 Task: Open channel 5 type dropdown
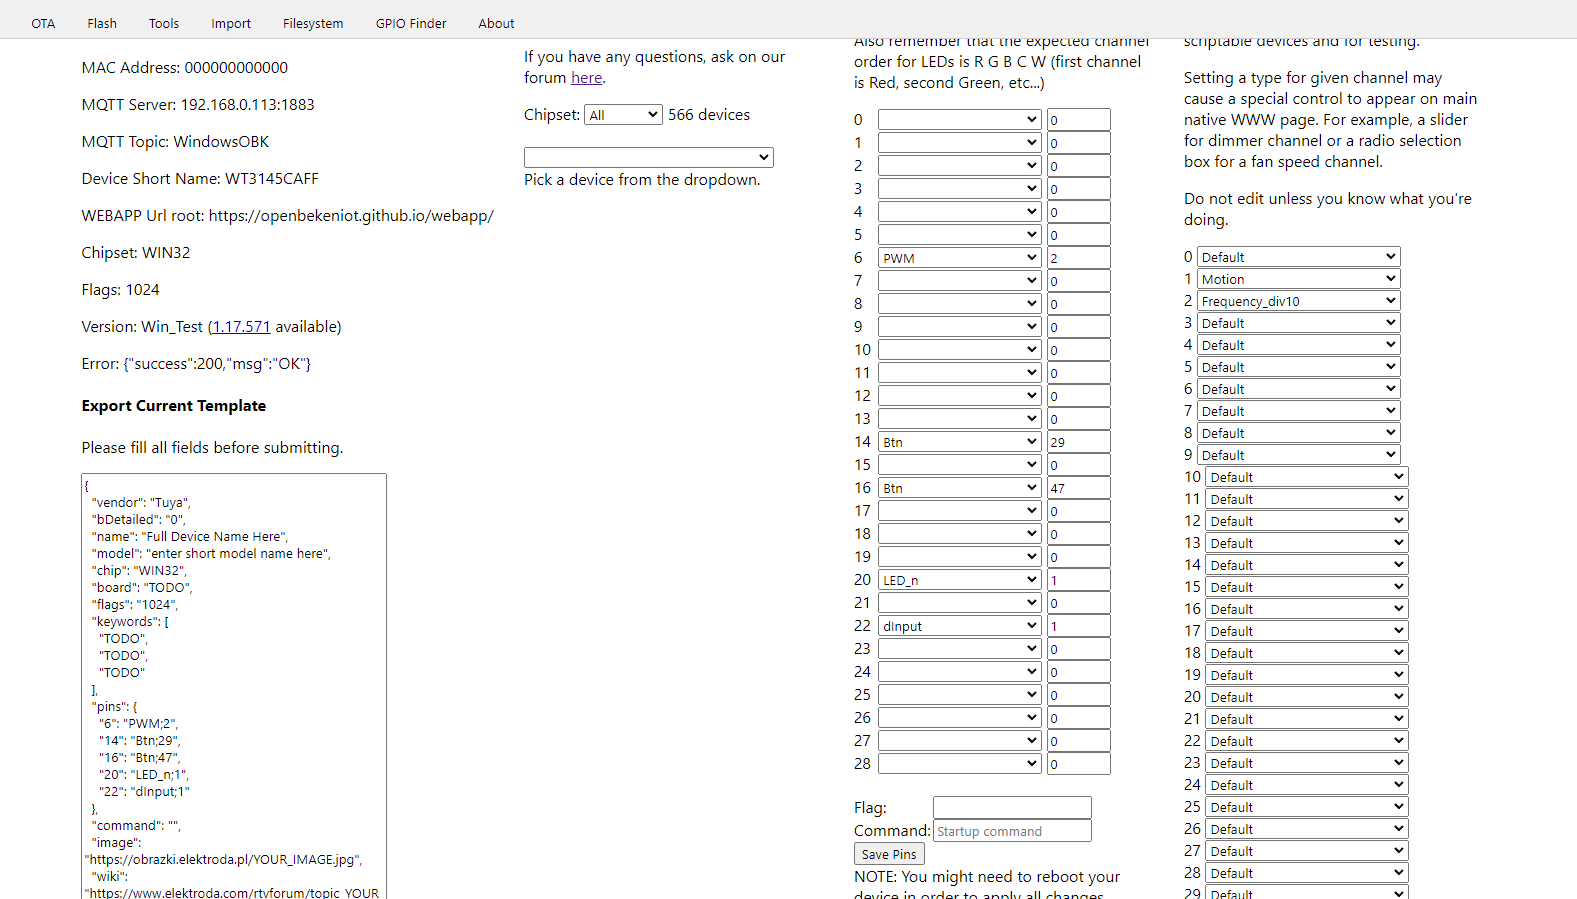click(x=1298, y=367)
